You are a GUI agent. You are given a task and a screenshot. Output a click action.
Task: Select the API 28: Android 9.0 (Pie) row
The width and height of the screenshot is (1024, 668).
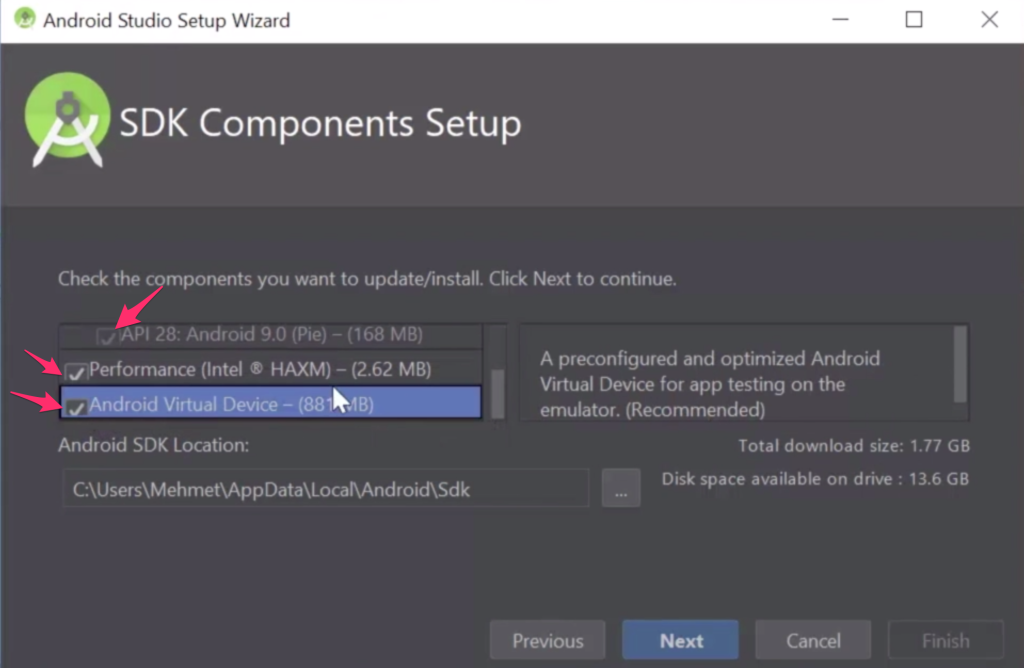tap(271, 335)
